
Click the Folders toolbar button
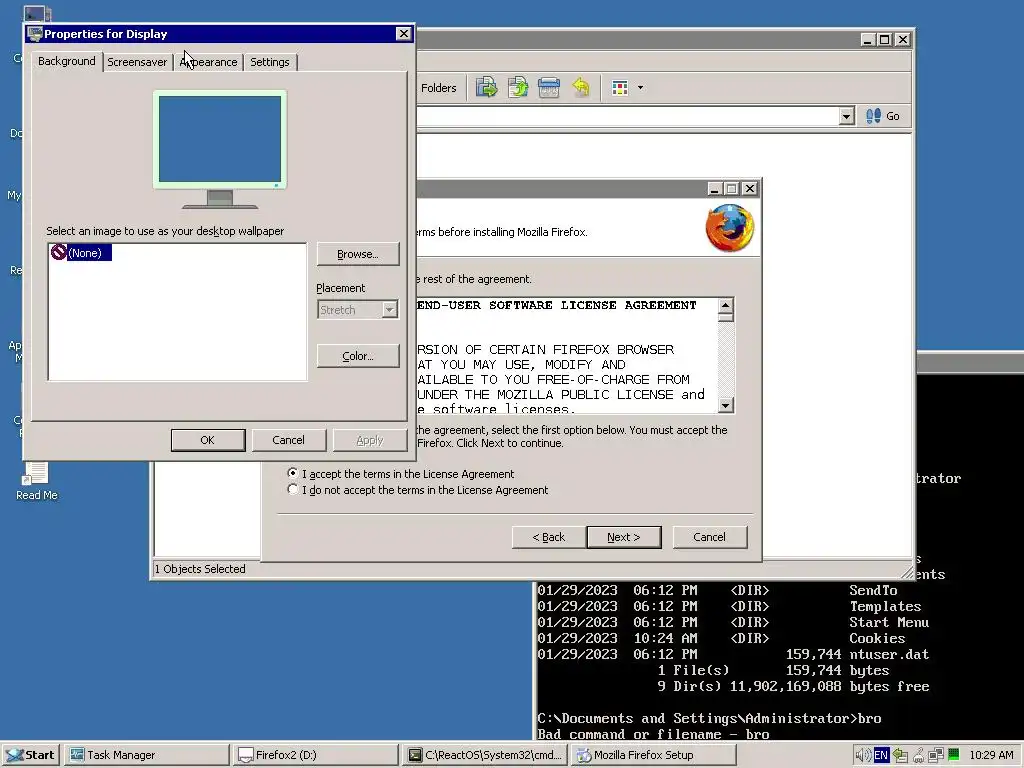[x=438, y=88]
